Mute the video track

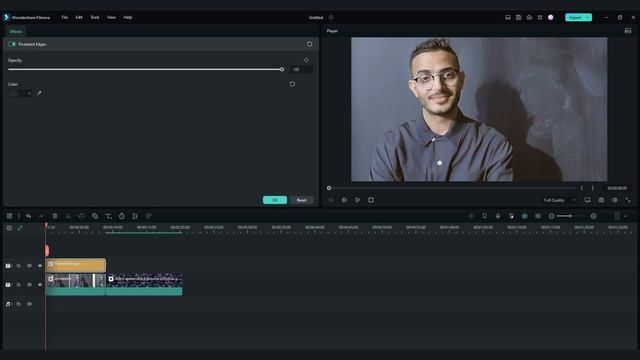click(x=29, y=284)
